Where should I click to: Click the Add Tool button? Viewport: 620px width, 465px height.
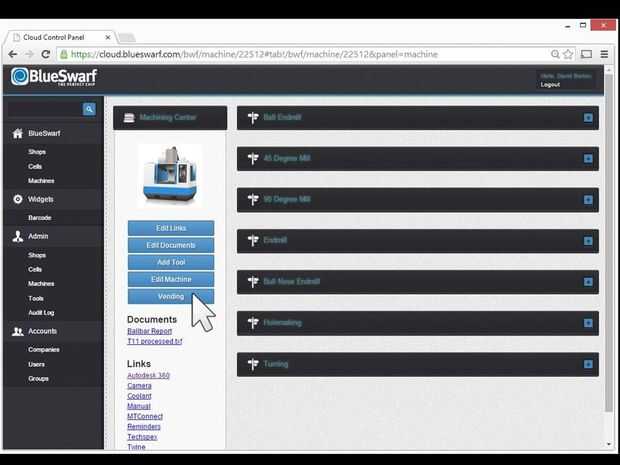[171, 262]
